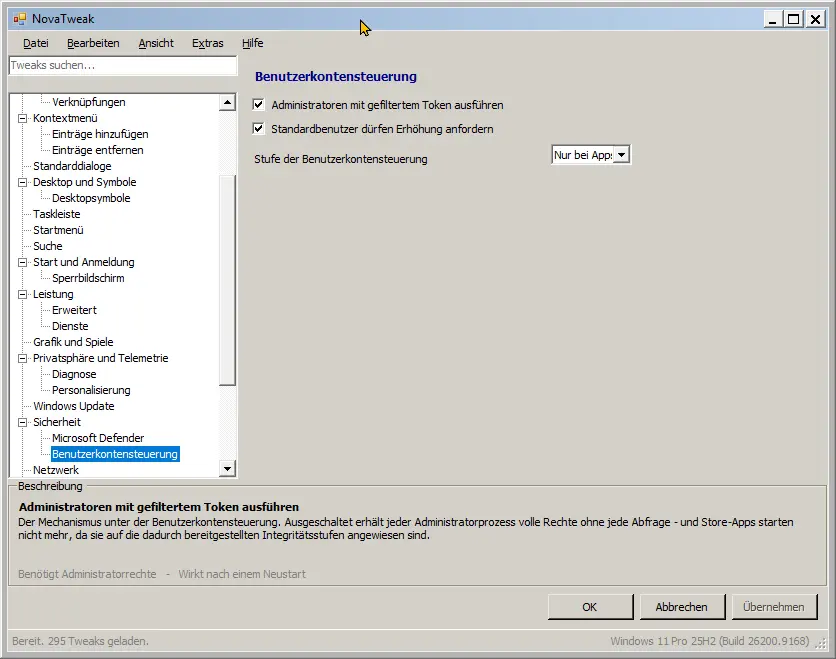Click the Benutzerkontensteuerung page heading

point(336,77)
